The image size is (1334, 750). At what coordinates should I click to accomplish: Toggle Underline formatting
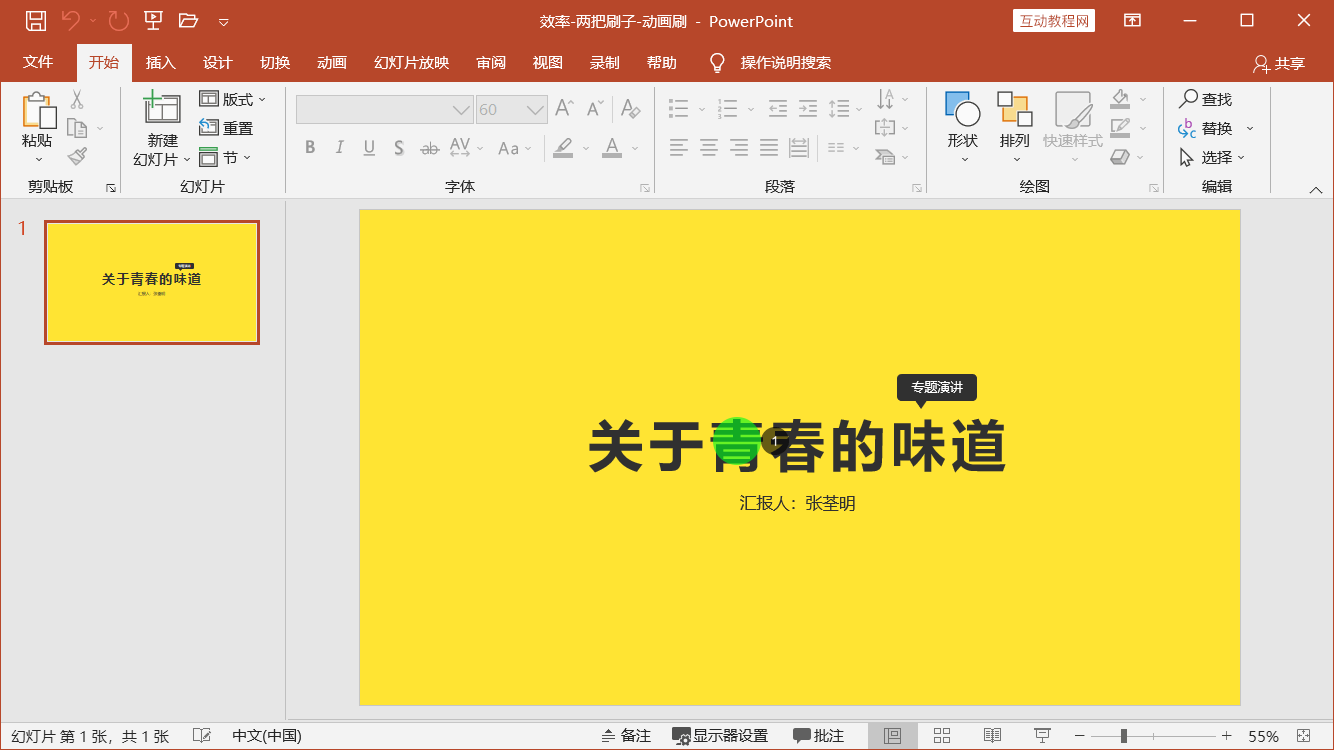tap(369, 148)
